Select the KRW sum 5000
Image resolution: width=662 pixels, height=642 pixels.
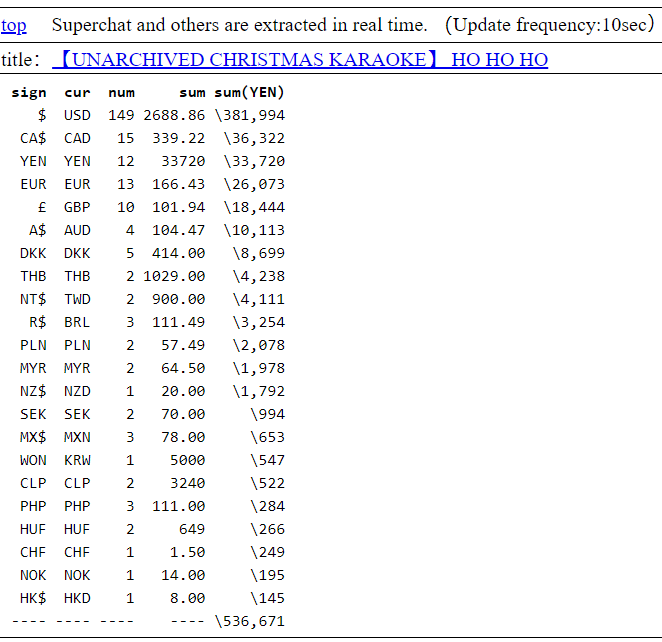pyautogui.click(x=187, y=461)
